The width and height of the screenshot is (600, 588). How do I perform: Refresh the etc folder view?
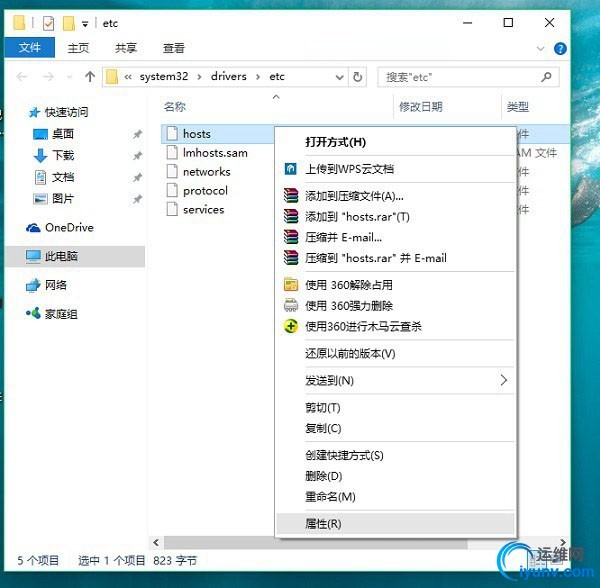[357, 77]
